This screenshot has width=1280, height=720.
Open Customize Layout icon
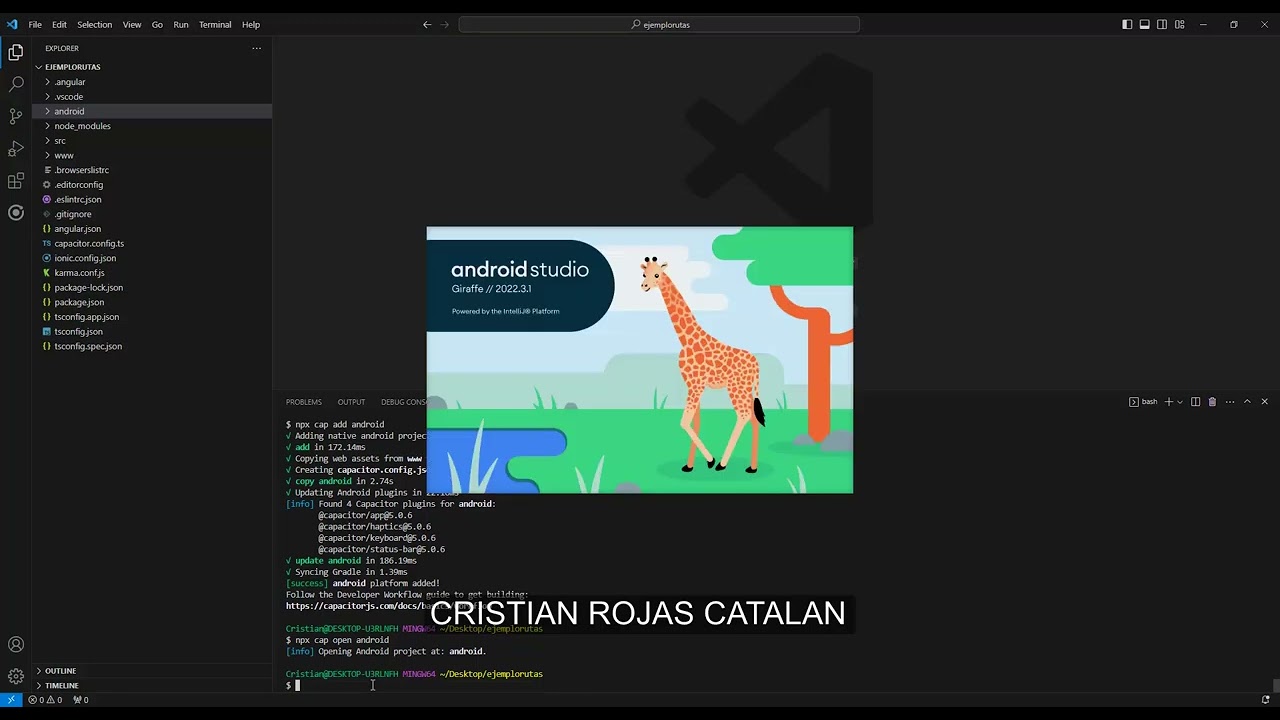coord(1180,24)
